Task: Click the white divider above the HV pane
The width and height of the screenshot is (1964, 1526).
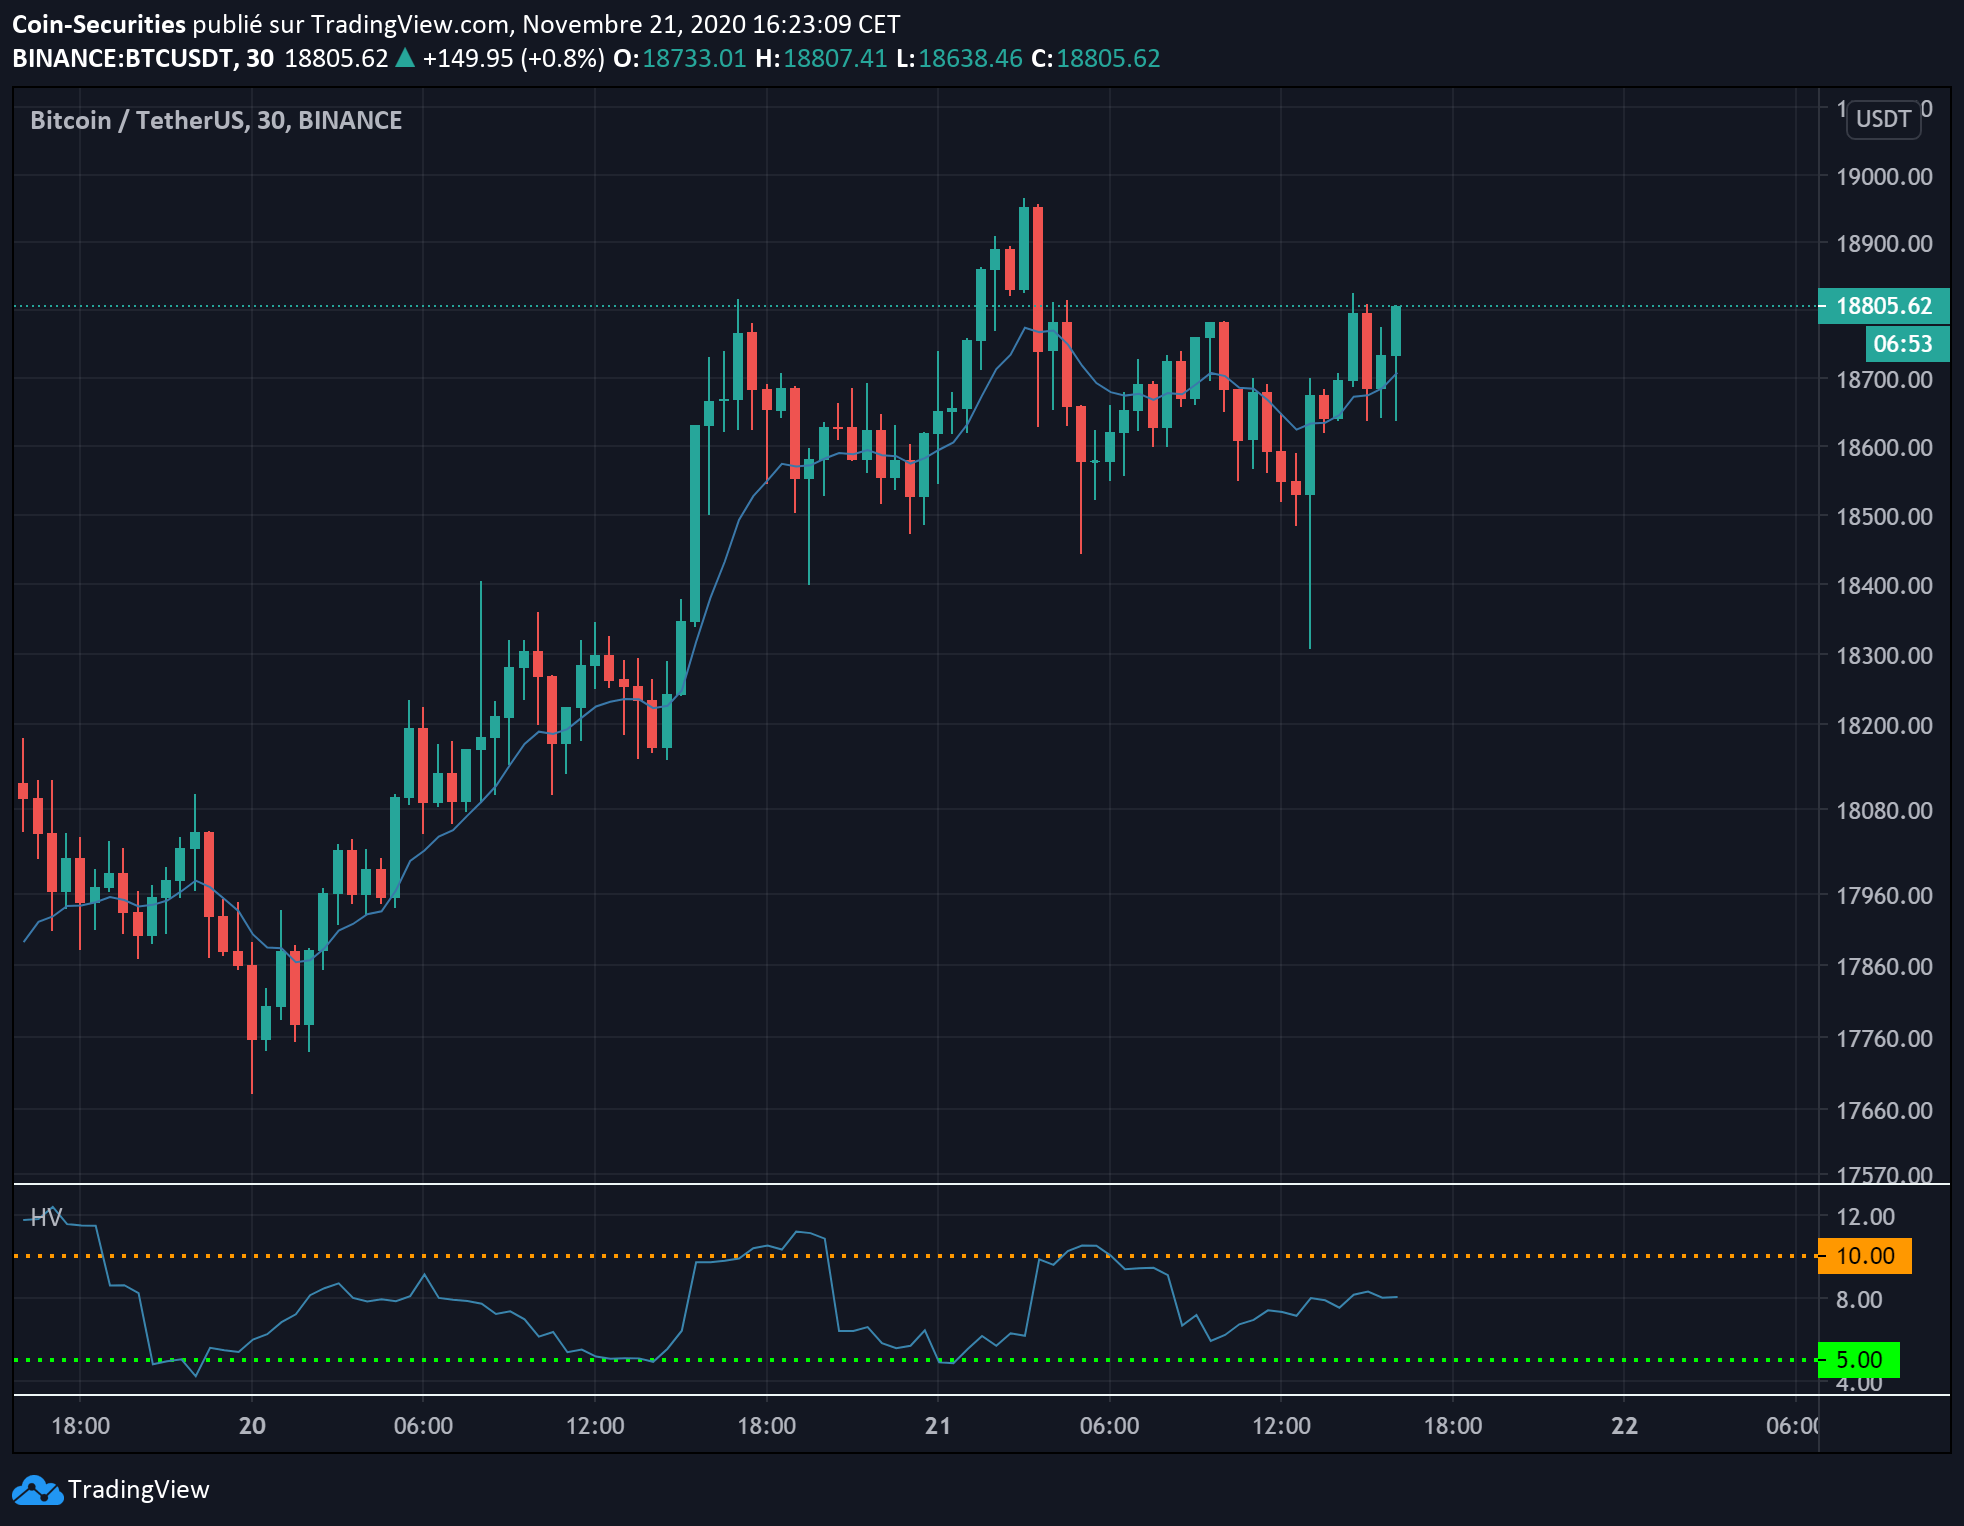Action: tap(900, 1184)
